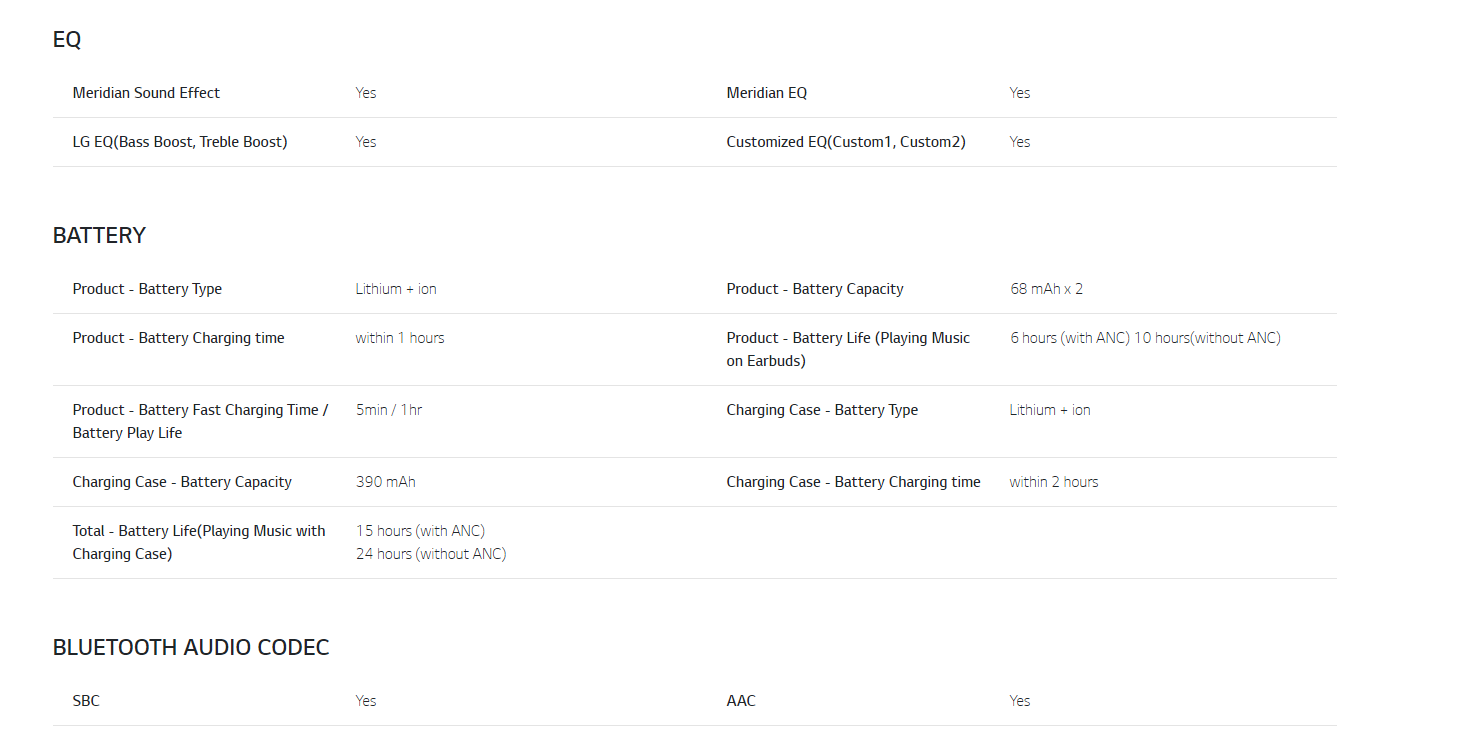The height and width of the screenshot is (752, 1471).
Task: Click the BATTERY section heading
Action: [x=99, y=235]
